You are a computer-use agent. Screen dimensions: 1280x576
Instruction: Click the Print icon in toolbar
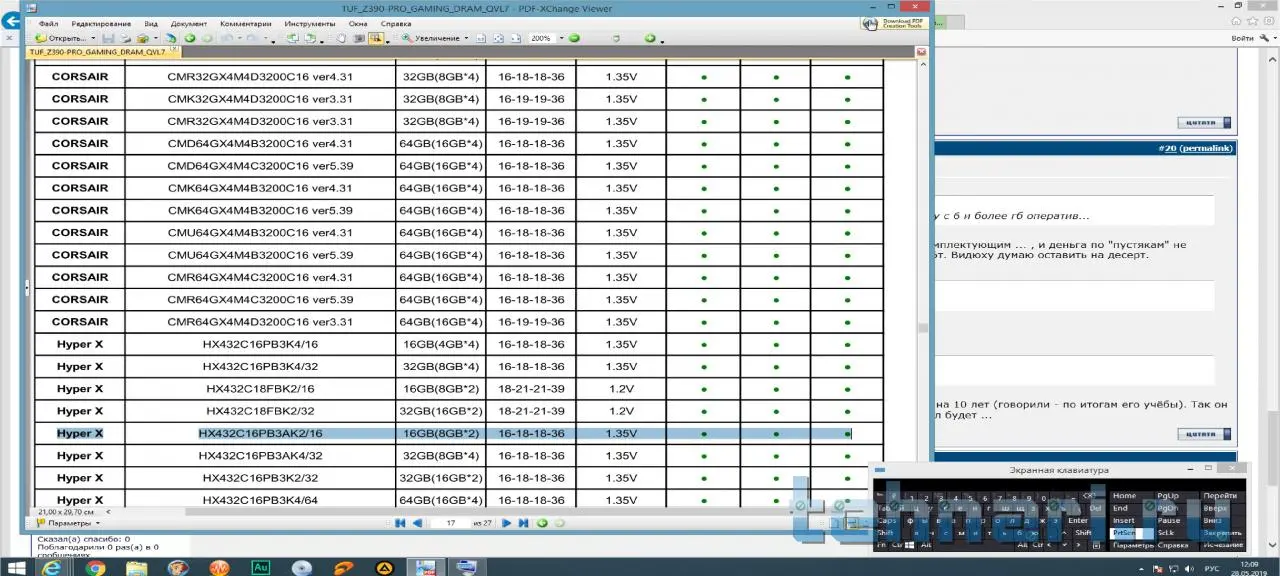tap(125, 38)
